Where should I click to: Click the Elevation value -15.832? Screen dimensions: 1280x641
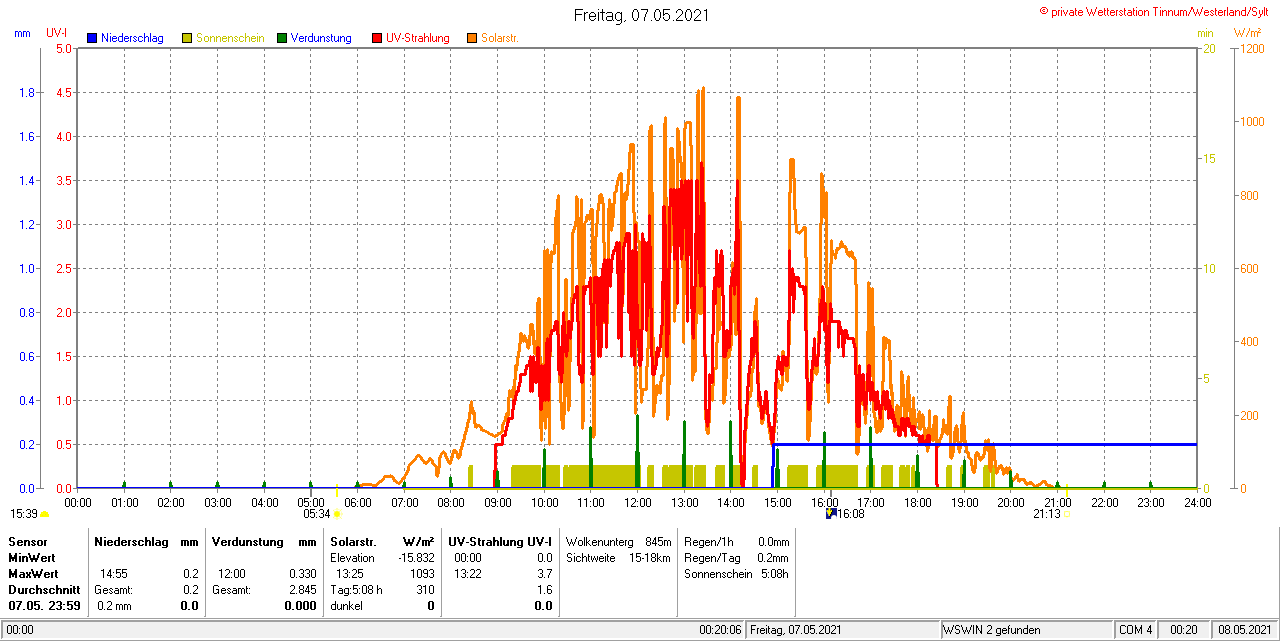click(415, 557)
